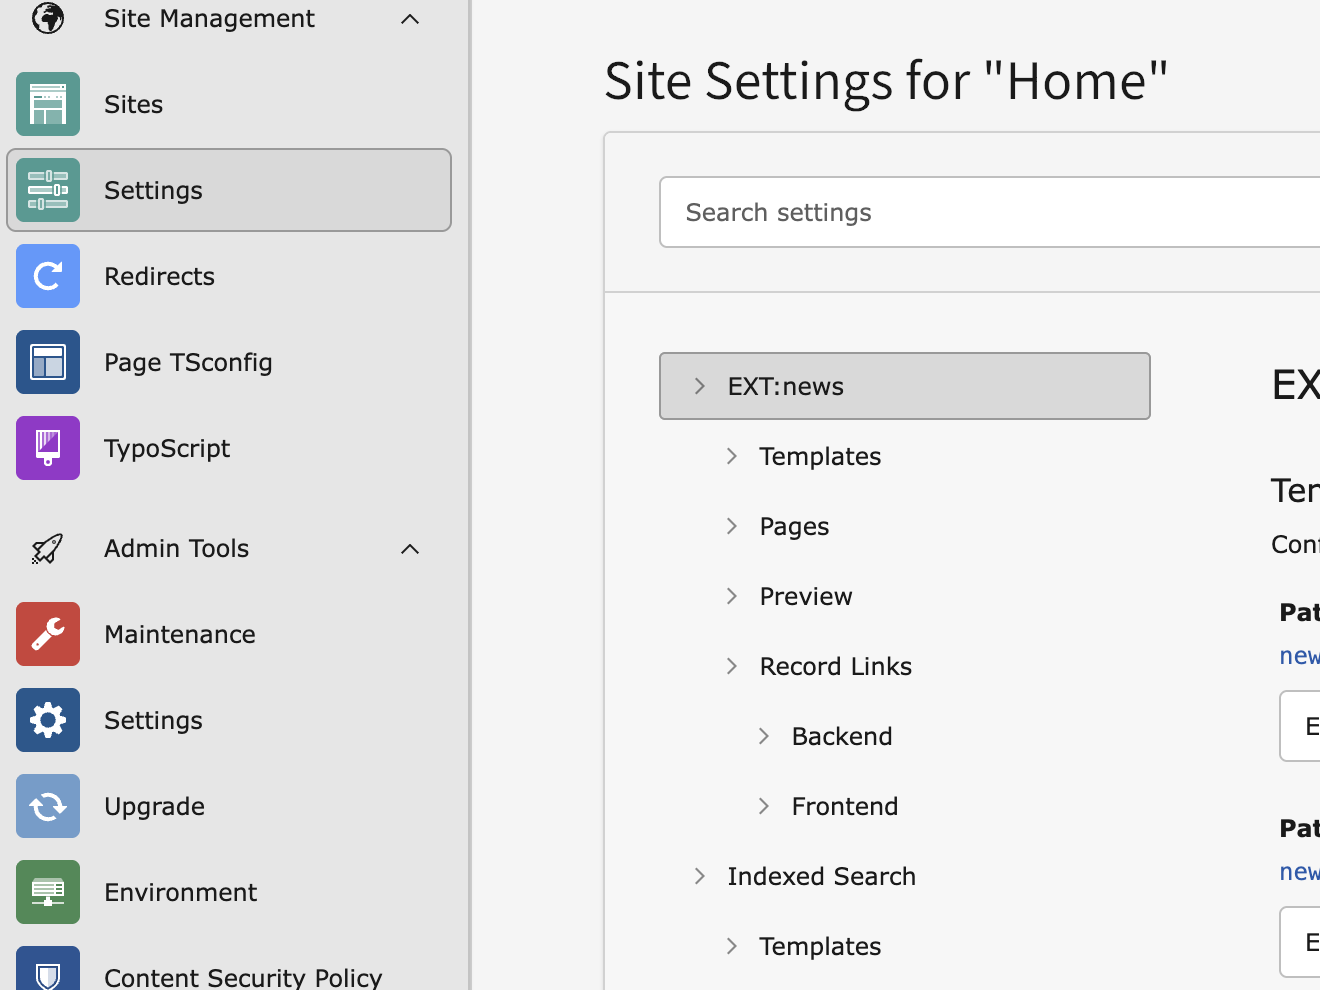Expand the EXT:news tree chevron
Viewport: 1320px width, 990px height.
(x=700, y=386)
